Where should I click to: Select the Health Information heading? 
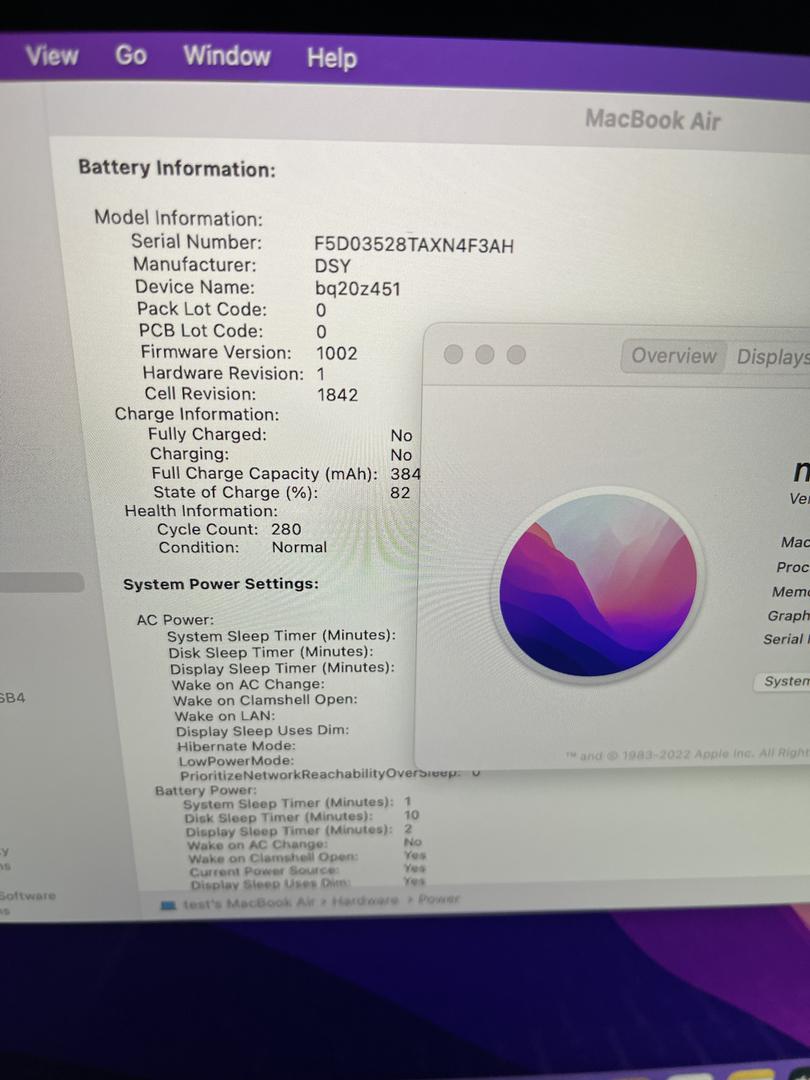(x=201, y=511)
